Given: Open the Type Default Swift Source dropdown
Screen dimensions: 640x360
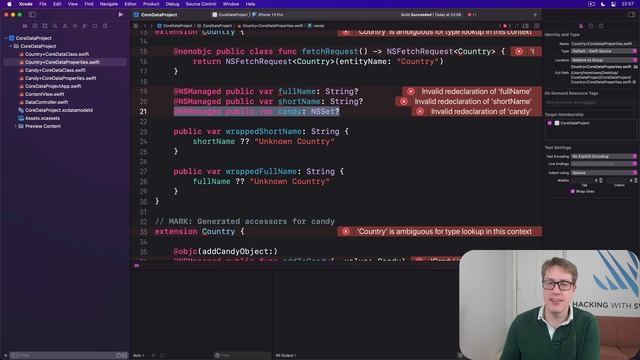Looking at the screenshot, I should click(x=604, y=51).
